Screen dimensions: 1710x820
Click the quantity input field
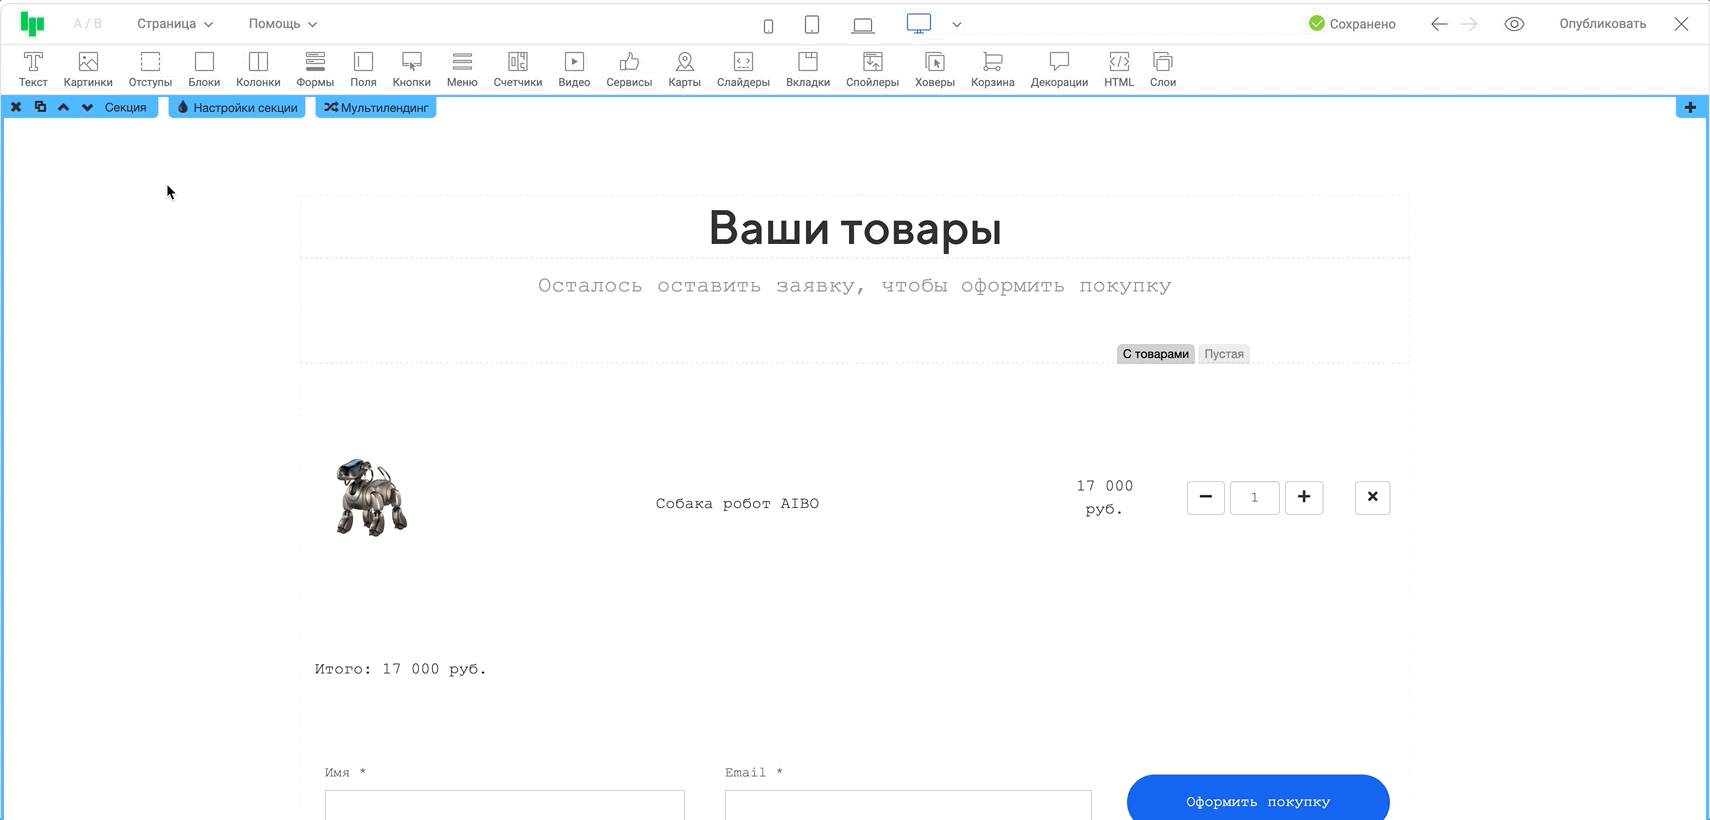tap(1254, 497)
